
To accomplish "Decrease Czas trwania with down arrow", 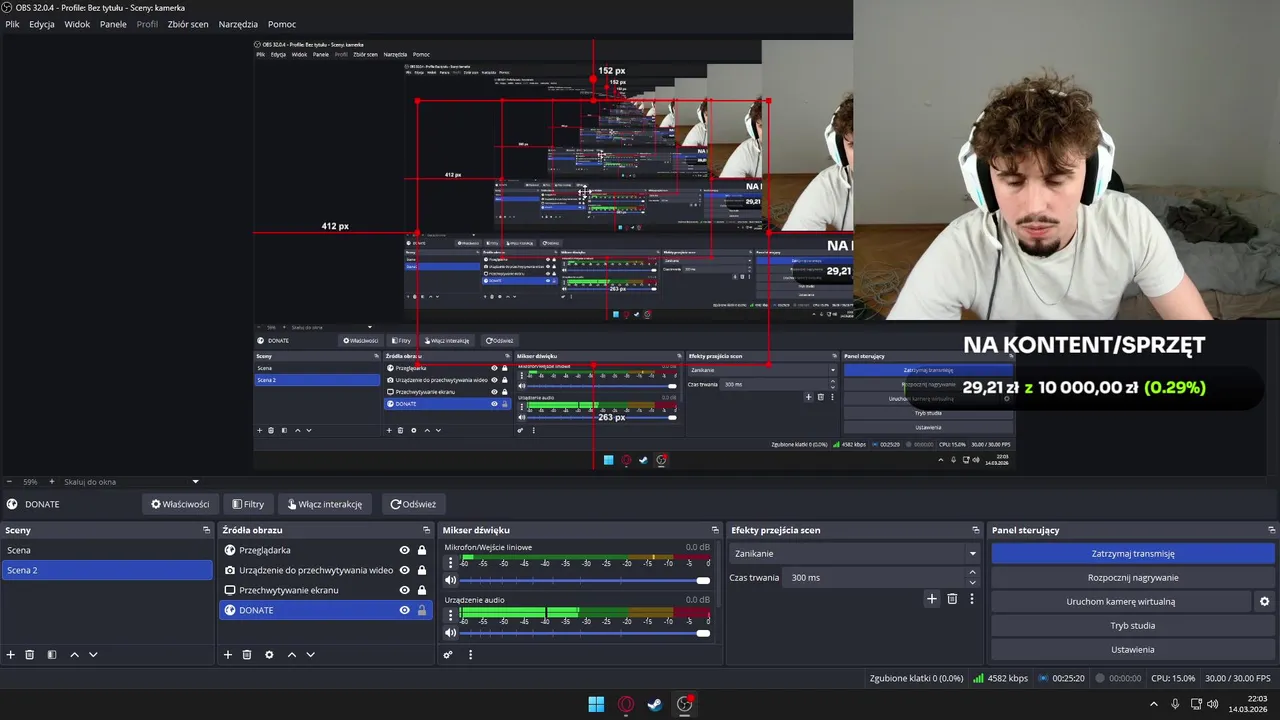I will (x=973, y=582).
